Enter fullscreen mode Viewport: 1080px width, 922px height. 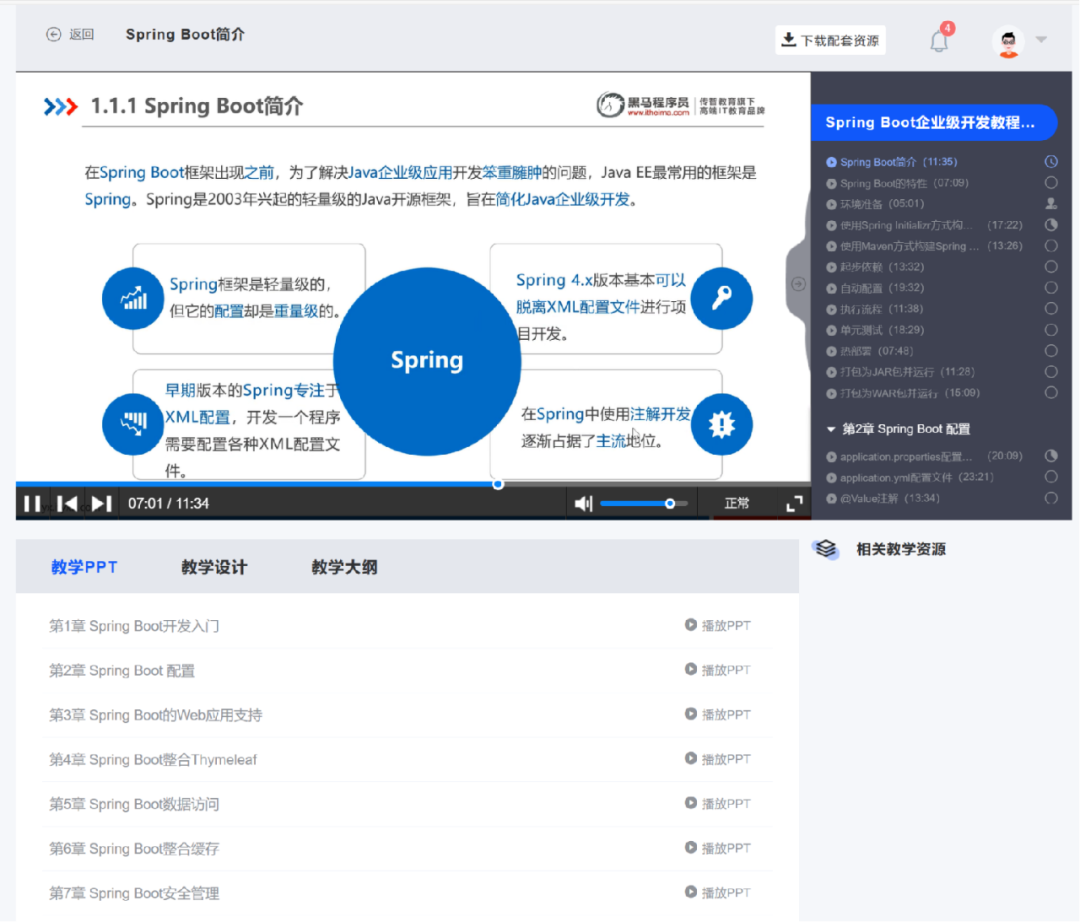coord(794,504)
